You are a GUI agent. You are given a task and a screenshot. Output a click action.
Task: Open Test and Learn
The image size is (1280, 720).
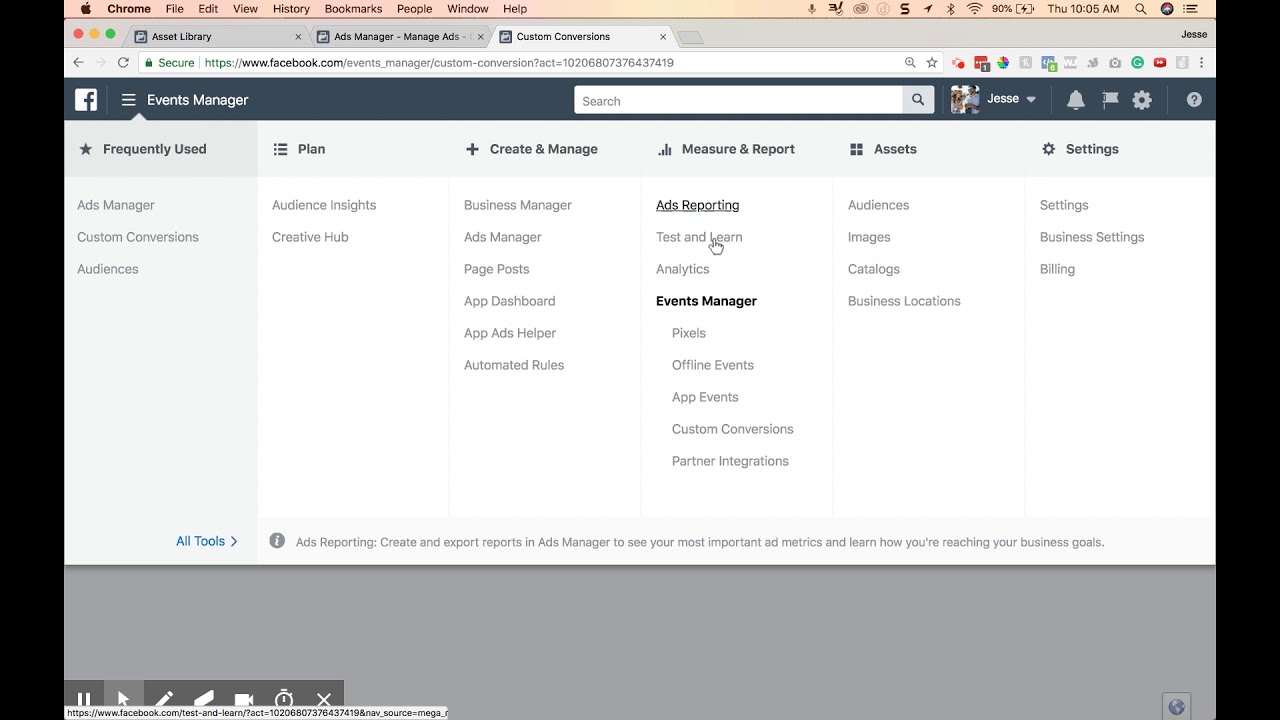coord(699,237)
